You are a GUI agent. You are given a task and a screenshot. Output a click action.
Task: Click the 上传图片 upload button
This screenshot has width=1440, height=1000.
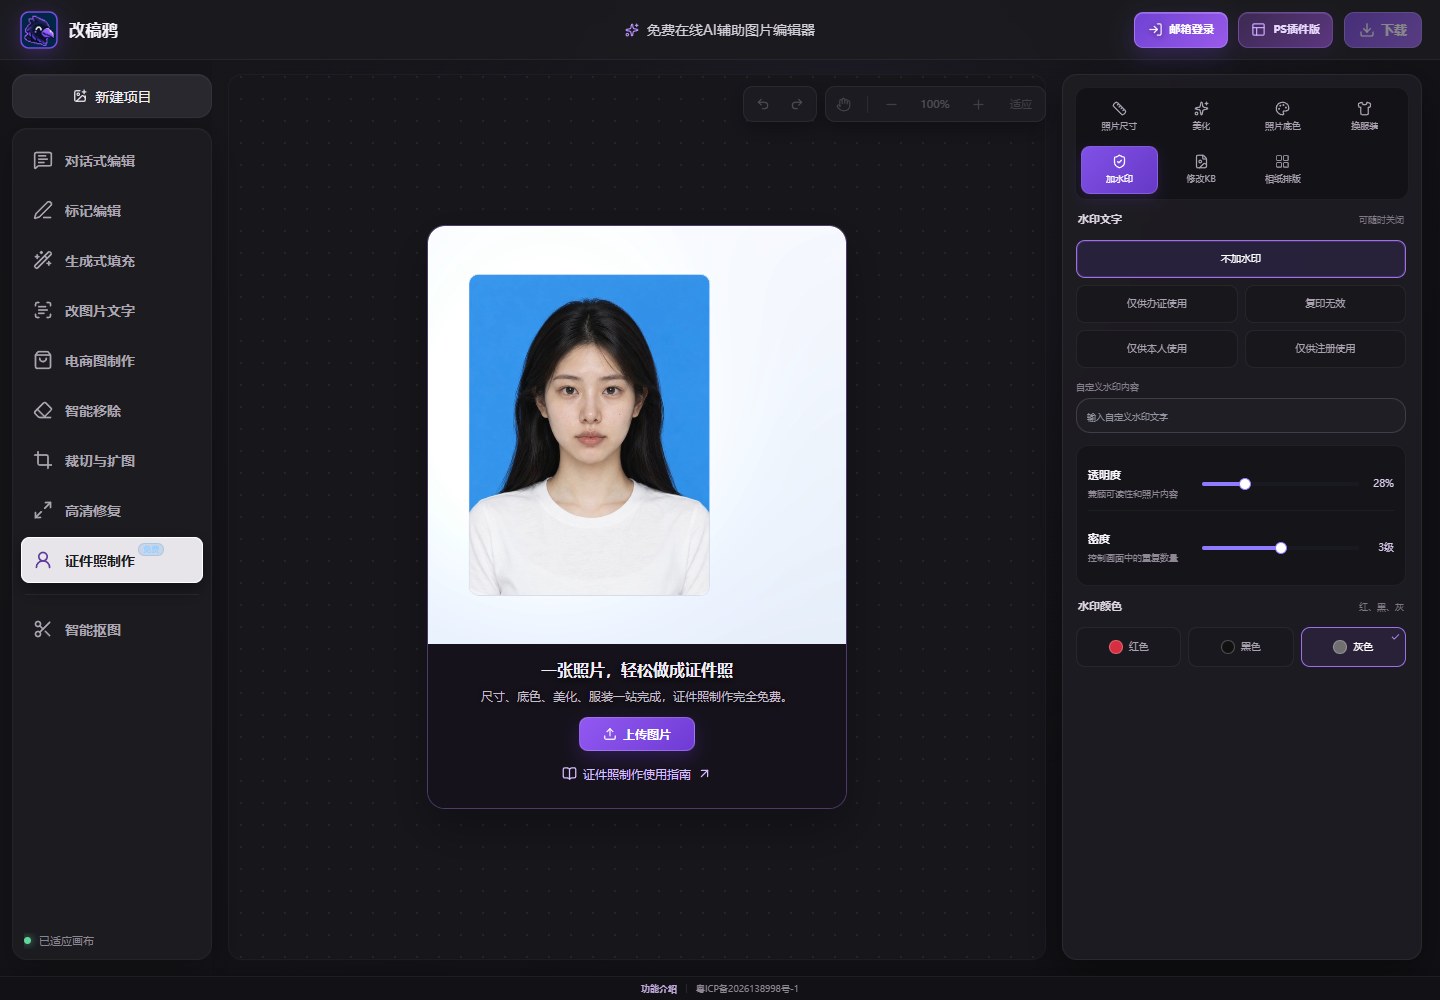(x=637, y=734)
